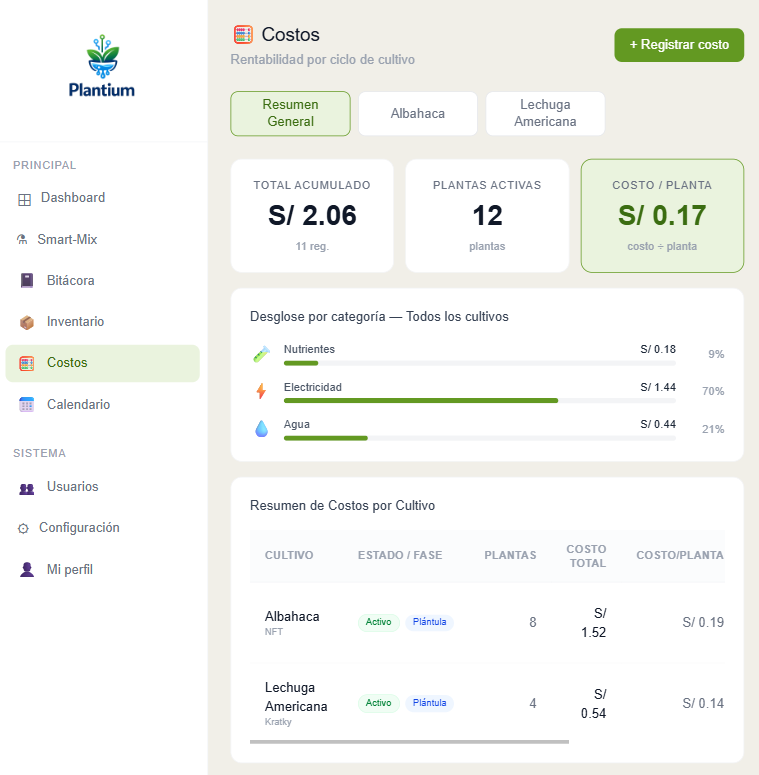The width and height of the screenshot is (759, 775).
Task: Switch to the Albahaca tab
Action: 418,113
